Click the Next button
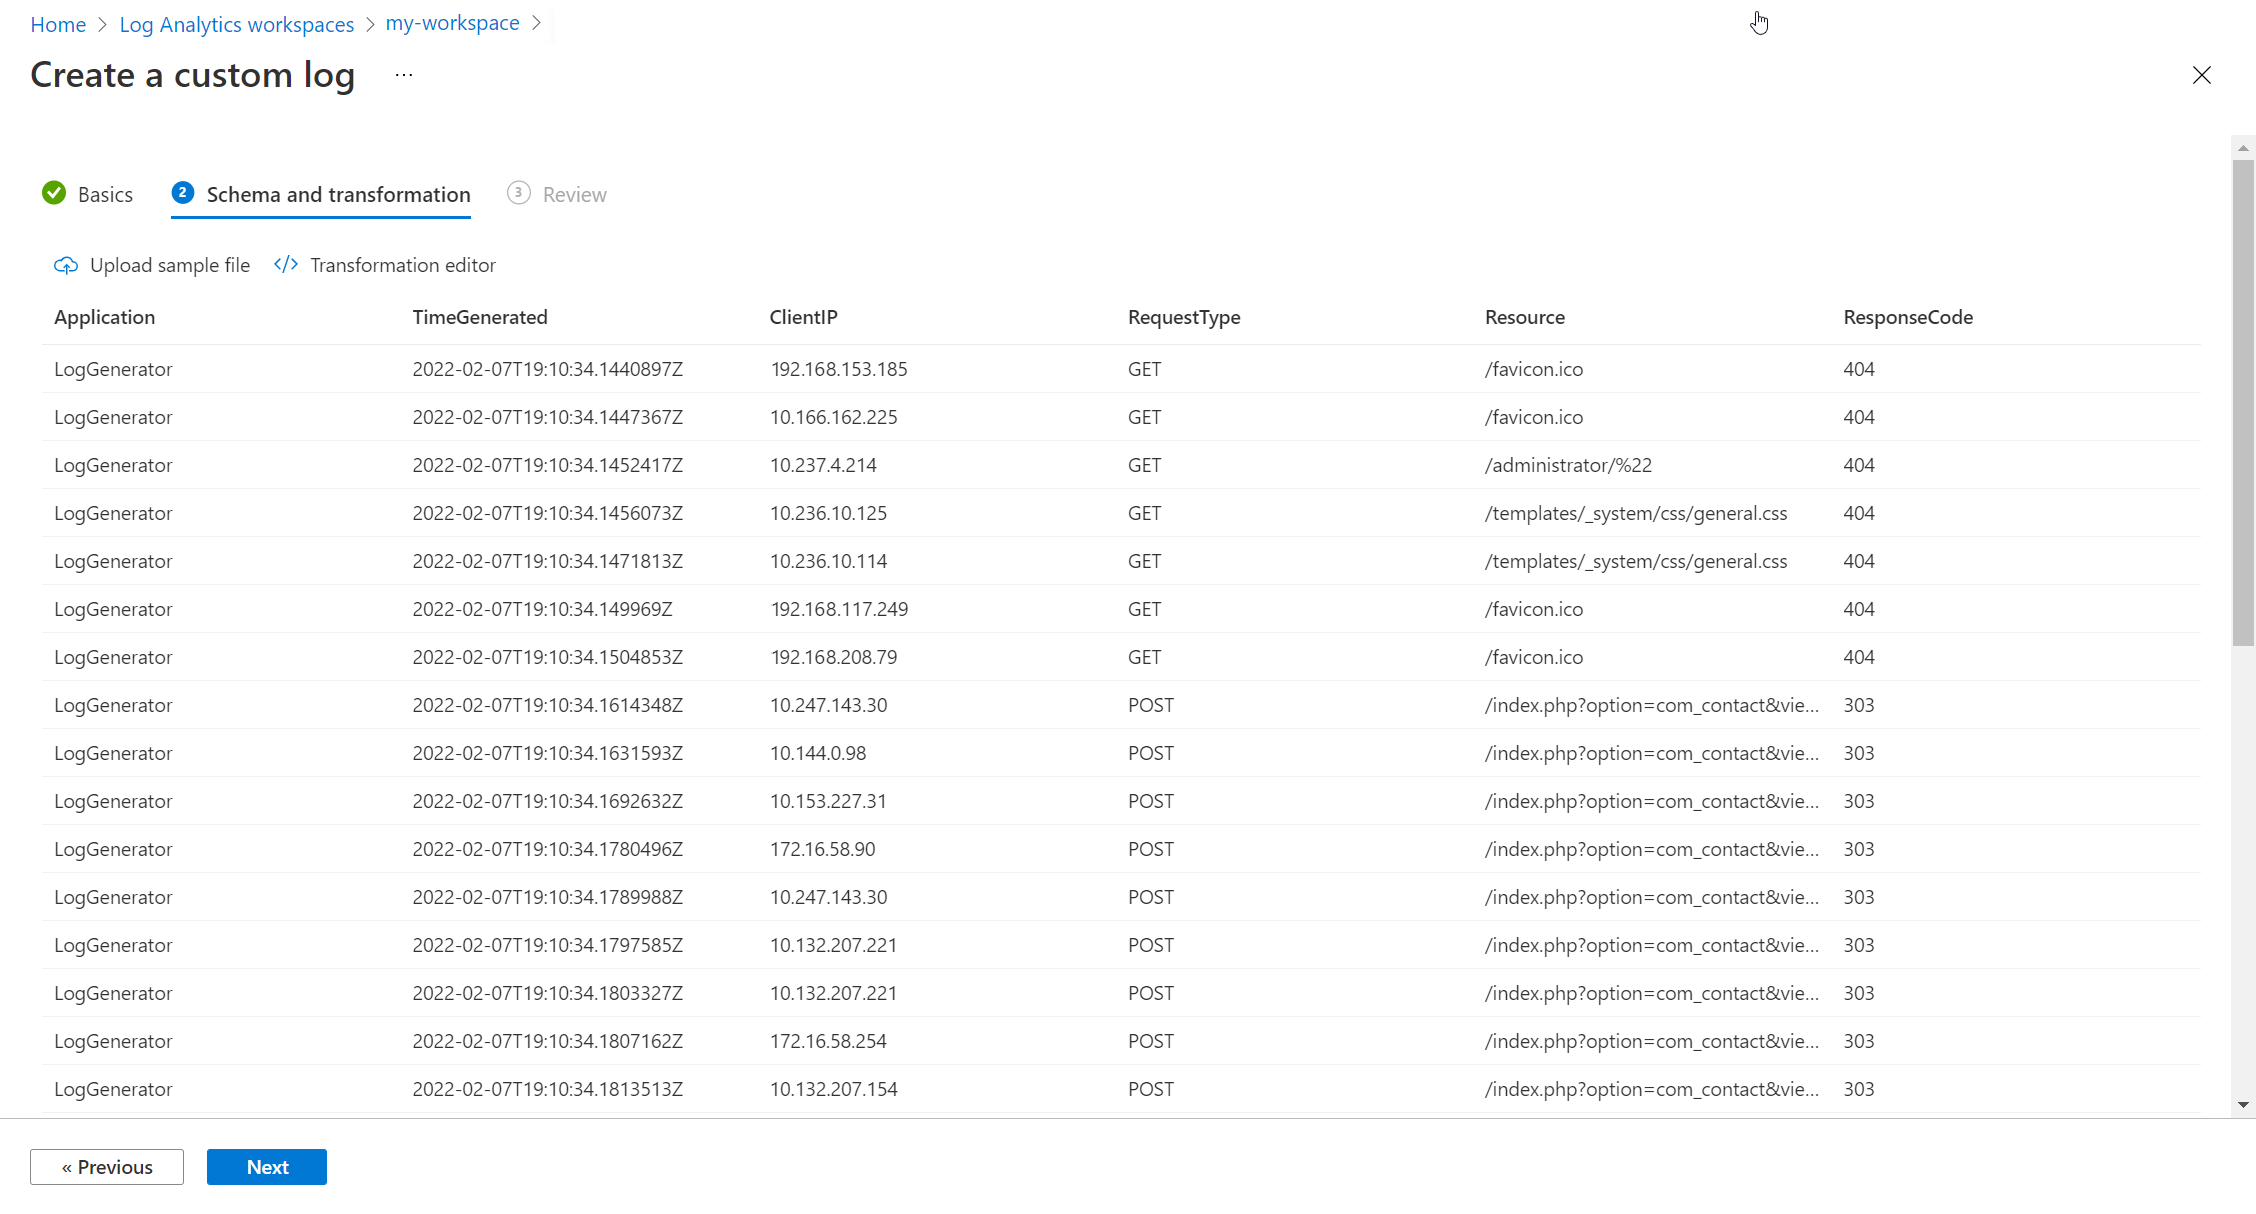 [266, 1166]
